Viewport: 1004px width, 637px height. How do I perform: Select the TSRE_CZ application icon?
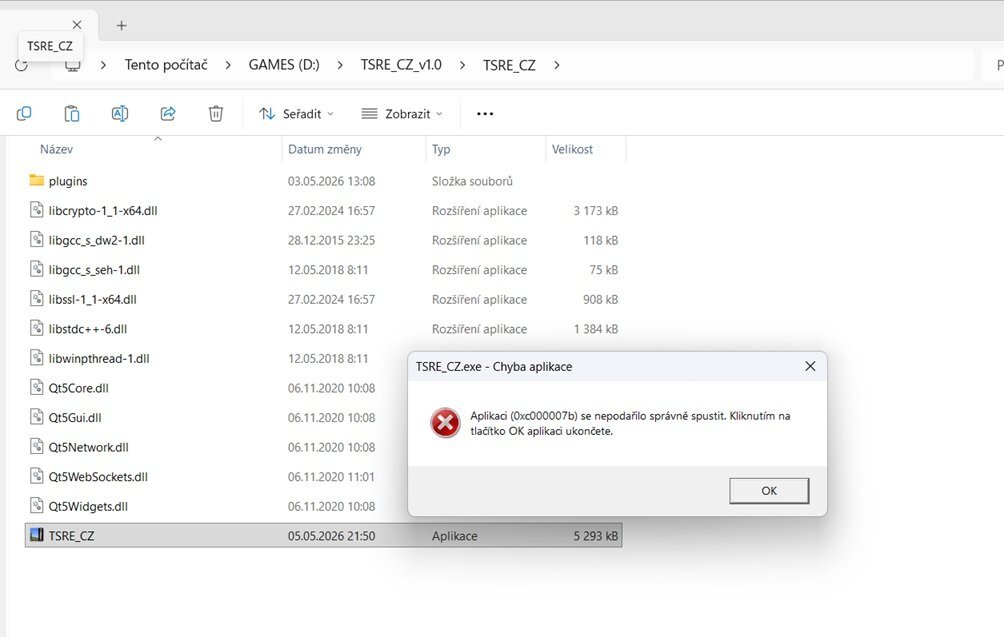click(x=37, y=535)
